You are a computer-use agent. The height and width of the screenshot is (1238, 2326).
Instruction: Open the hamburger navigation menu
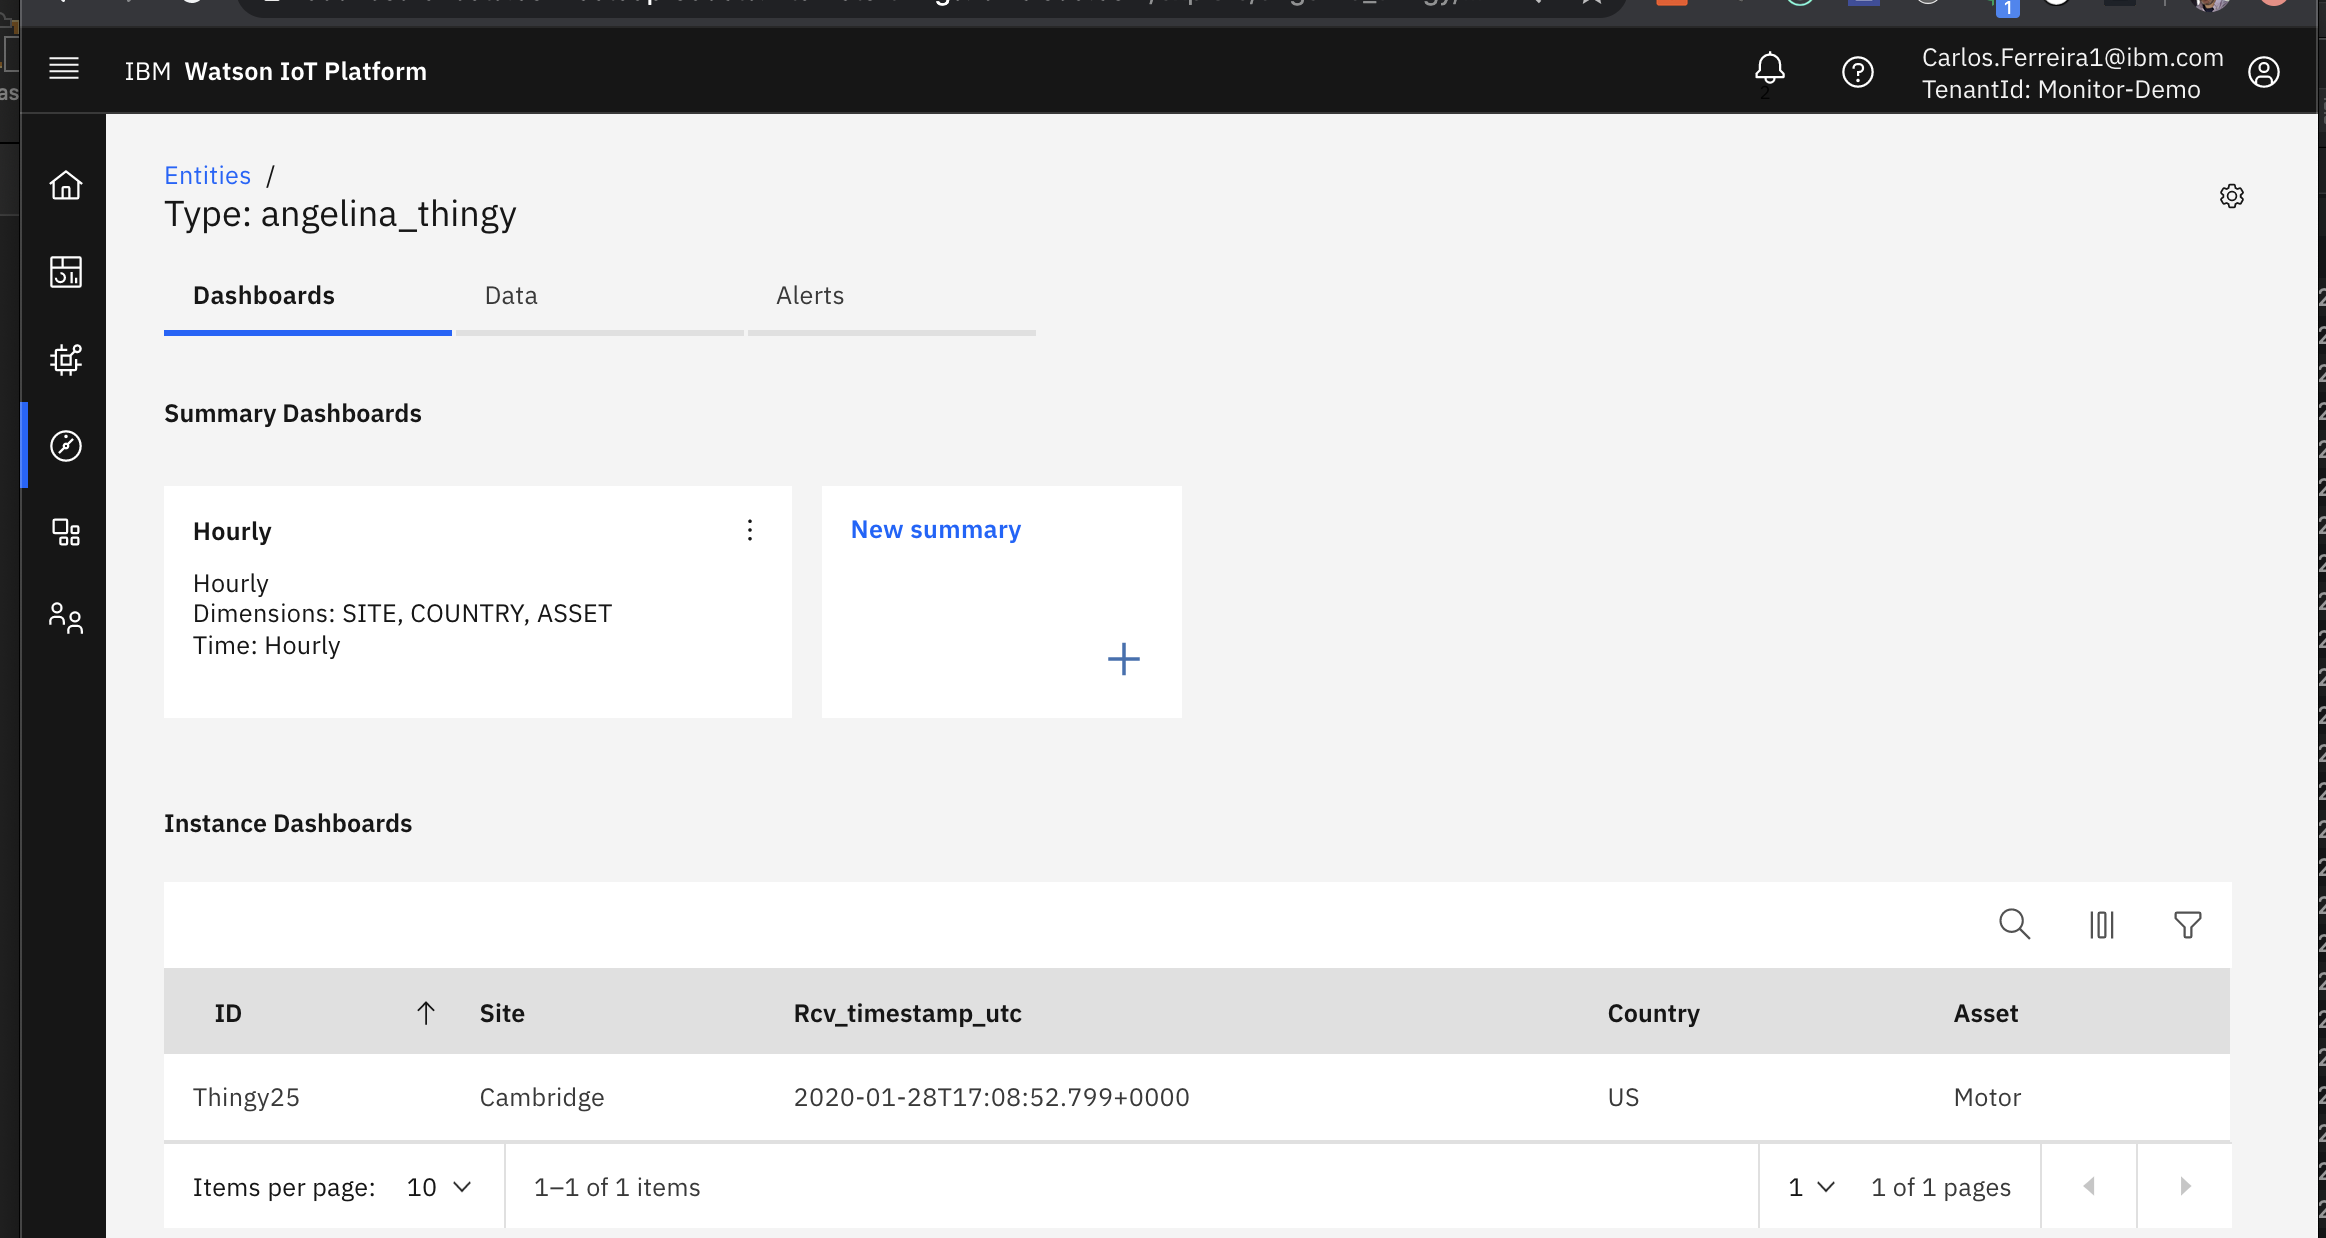pos(64,69)
